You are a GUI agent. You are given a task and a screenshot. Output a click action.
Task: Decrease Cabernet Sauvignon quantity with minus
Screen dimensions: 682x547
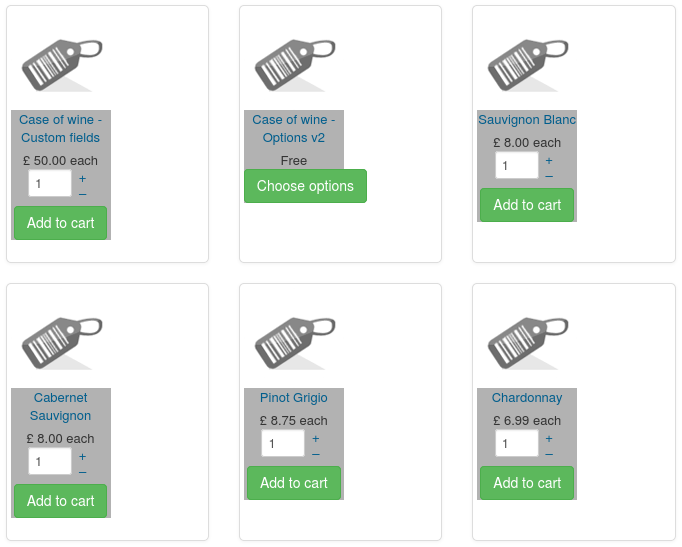pyautogui.click(x=82, y=473)
